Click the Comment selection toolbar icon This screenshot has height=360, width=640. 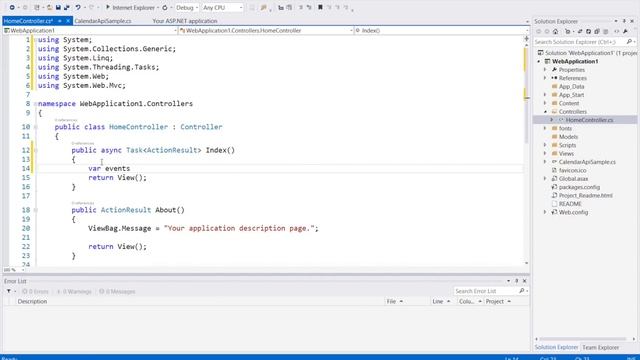coord(300,7)
